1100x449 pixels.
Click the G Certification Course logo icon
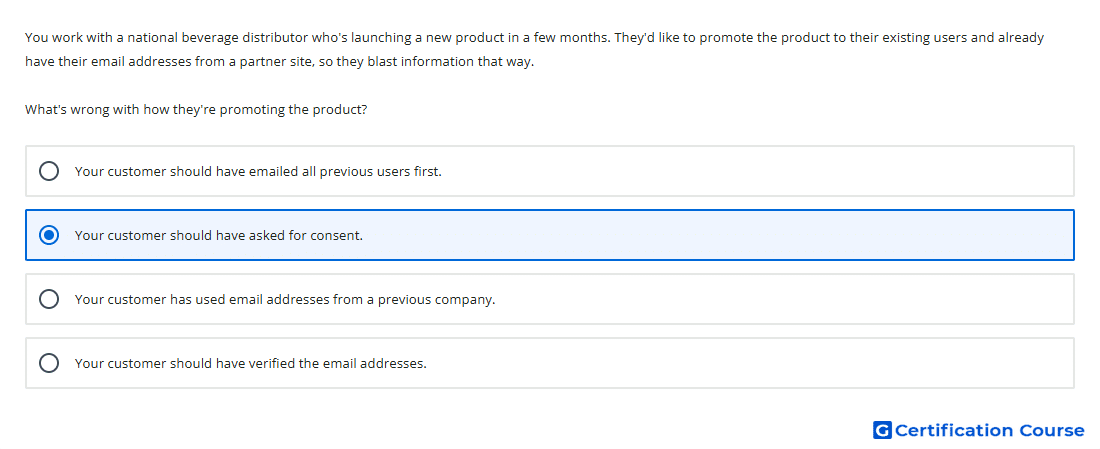click(x=882, y=430)
